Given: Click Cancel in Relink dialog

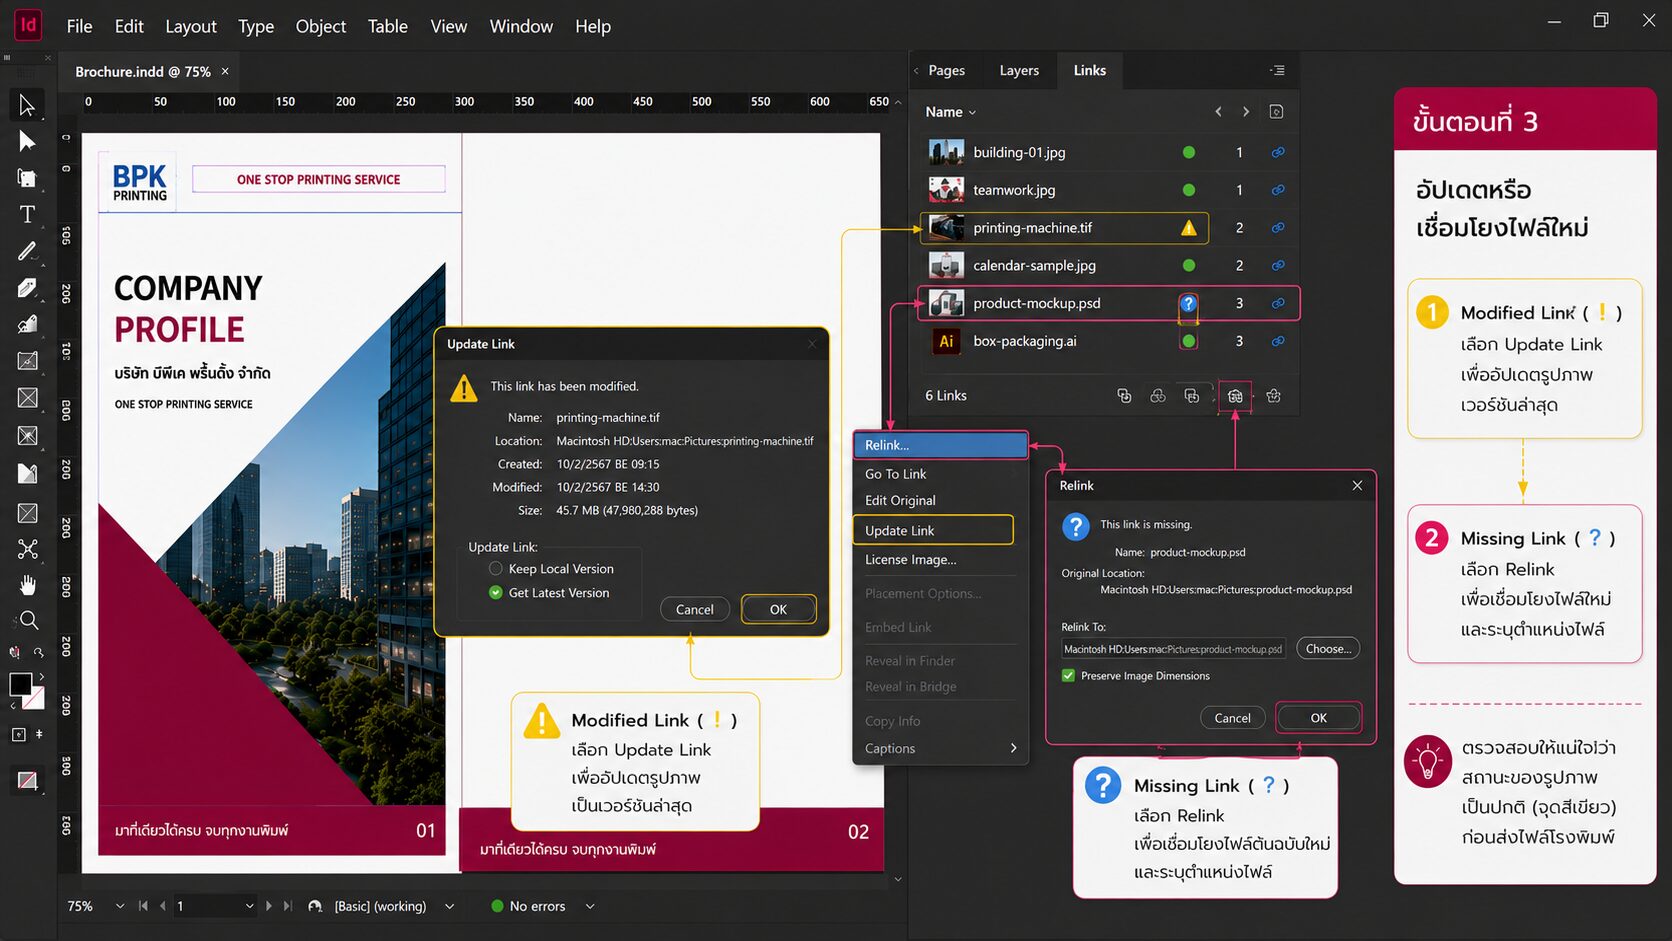Looking at the screenshot, I should pos(1232,718).
